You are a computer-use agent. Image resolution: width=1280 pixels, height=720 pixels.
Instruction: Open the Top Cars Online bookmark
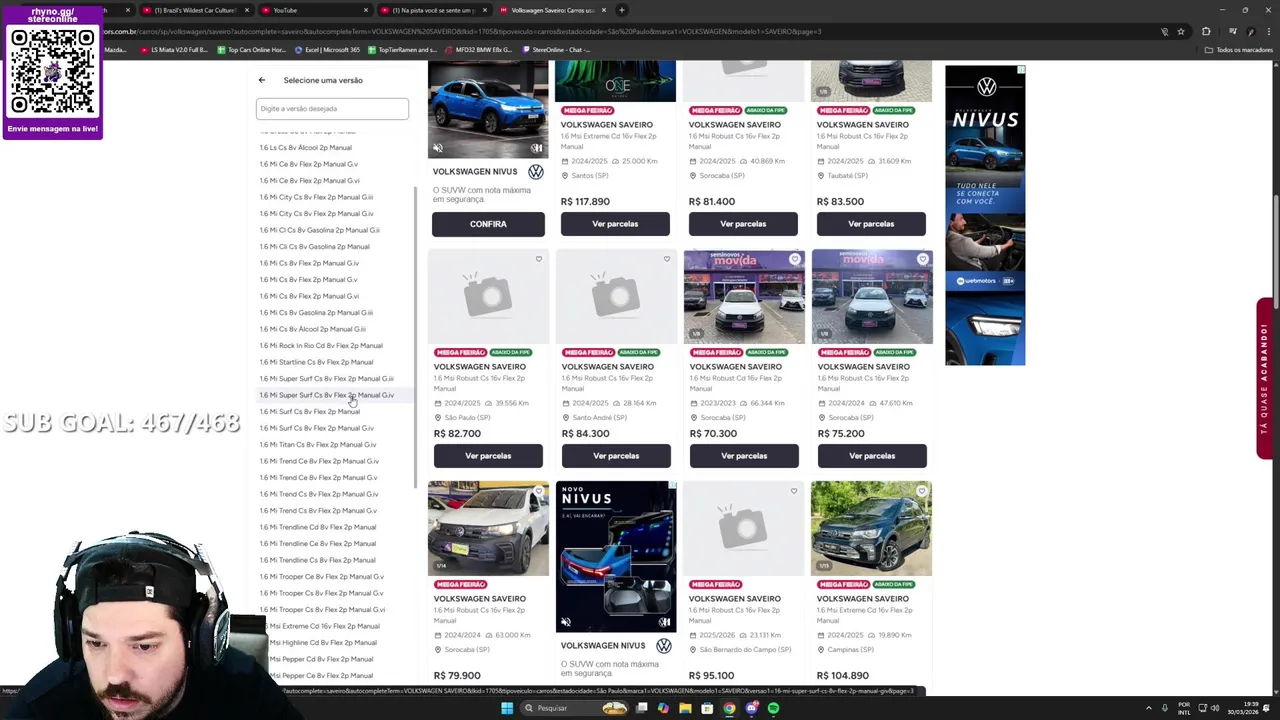(250, 49)
